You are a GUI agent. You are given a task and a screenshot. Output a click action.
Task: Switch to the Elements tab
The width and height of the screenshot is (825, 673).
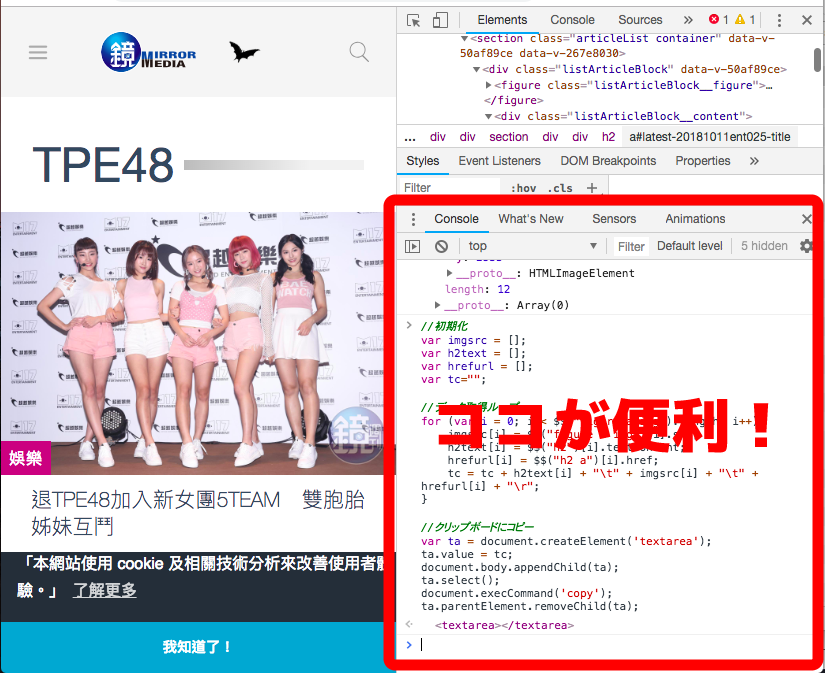(502, 20)
